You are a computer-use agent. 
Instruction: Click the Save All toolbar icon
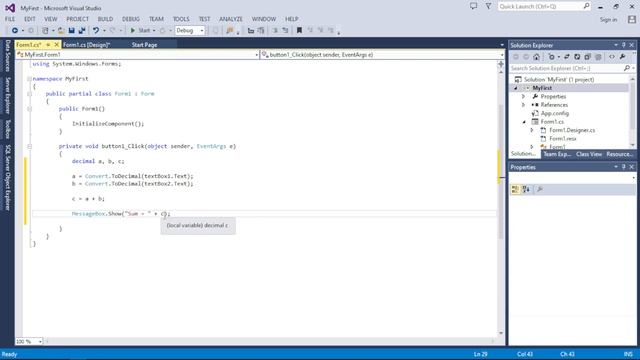tap(82, 31)
